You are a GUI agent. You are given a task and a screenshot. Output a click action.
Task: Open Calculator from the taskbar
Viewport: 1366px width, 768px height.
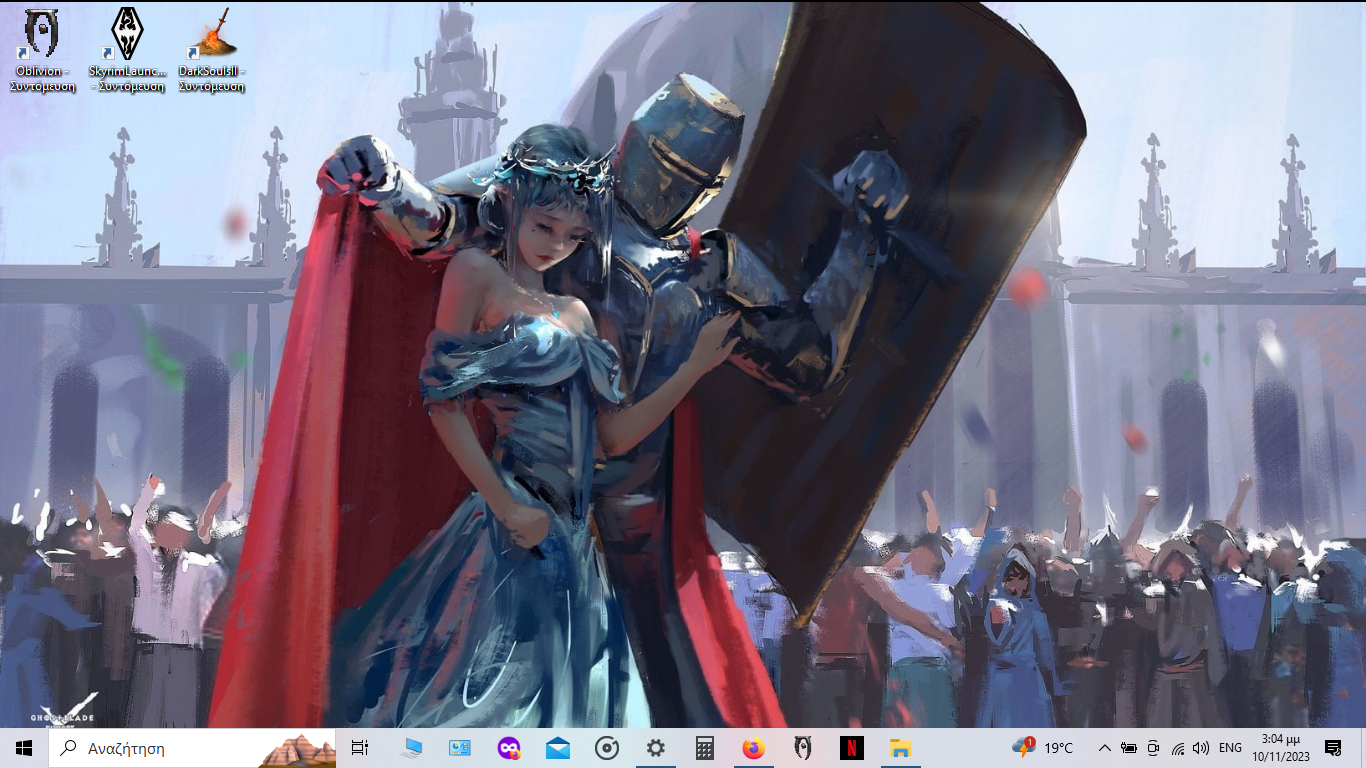pos(705,748)
